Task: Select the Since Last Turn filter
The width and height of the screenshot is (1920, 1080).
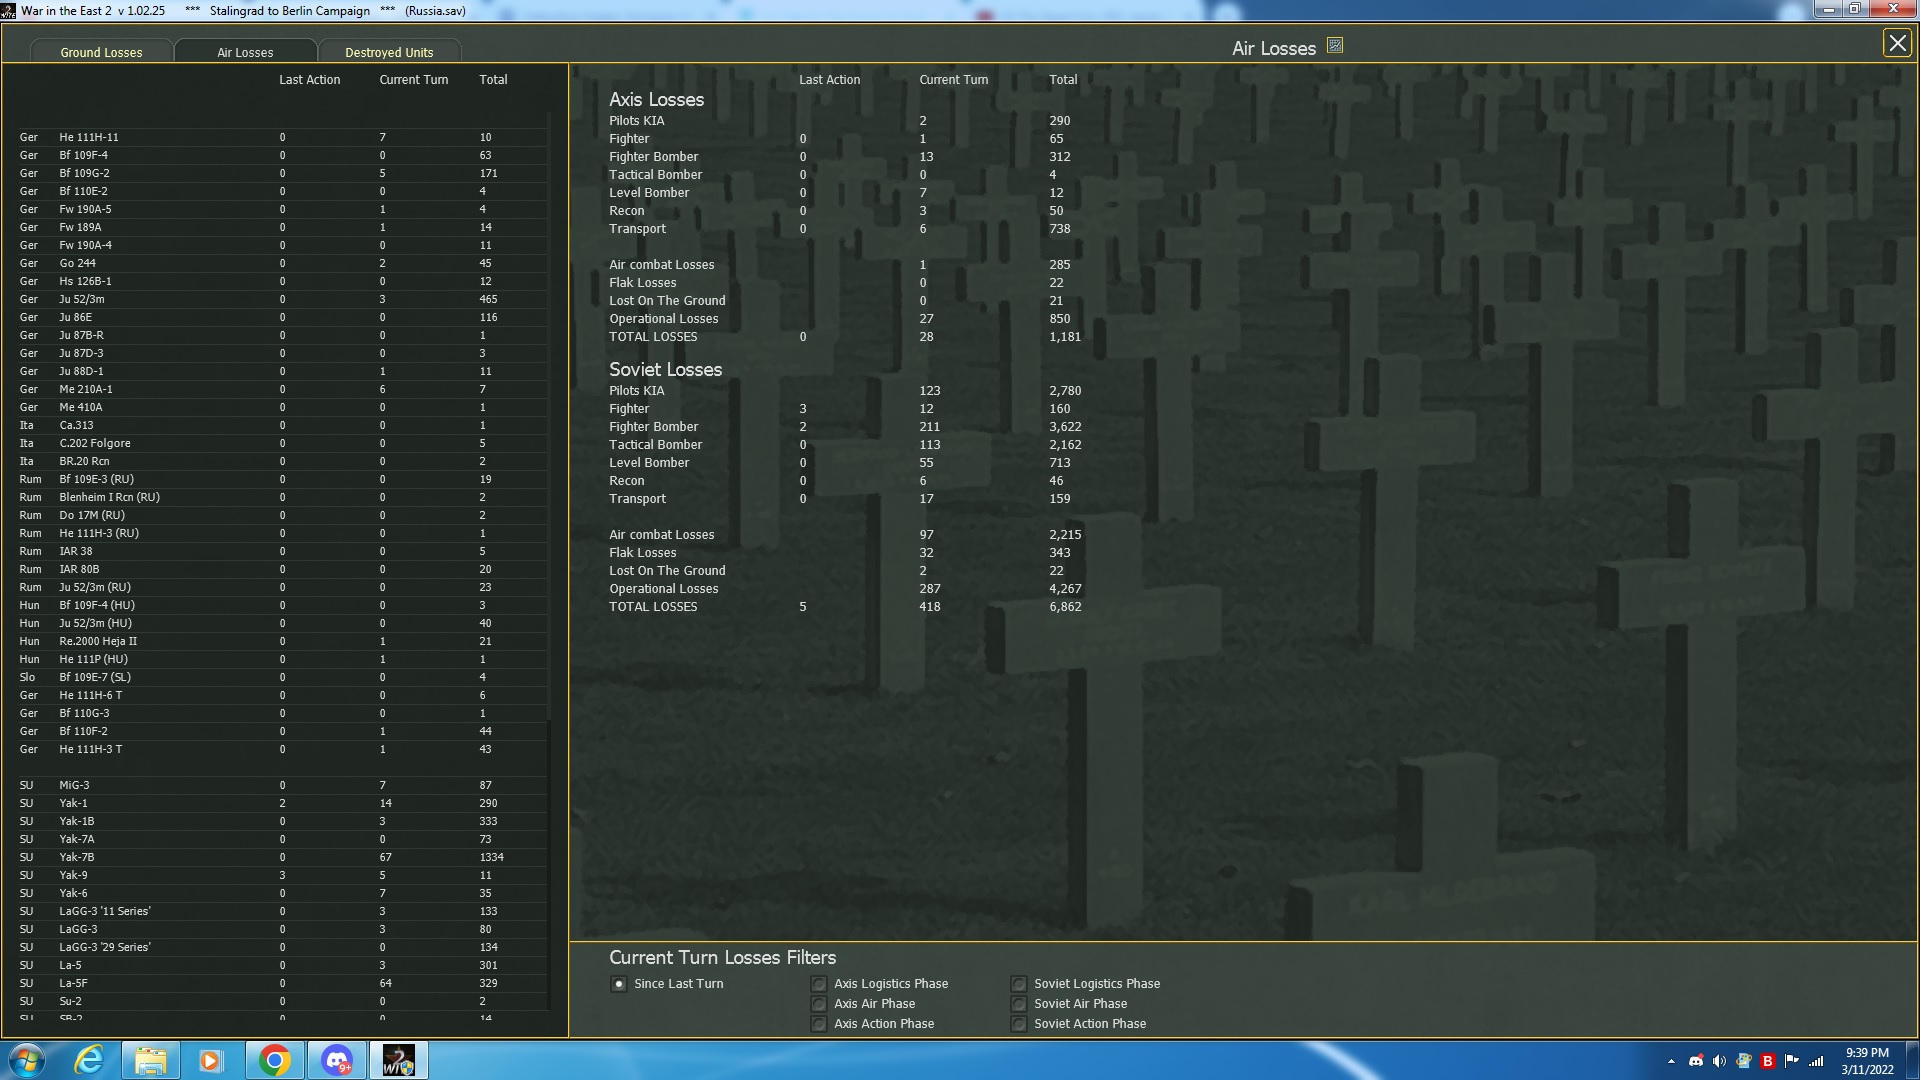Action: (x=619, y=984)
